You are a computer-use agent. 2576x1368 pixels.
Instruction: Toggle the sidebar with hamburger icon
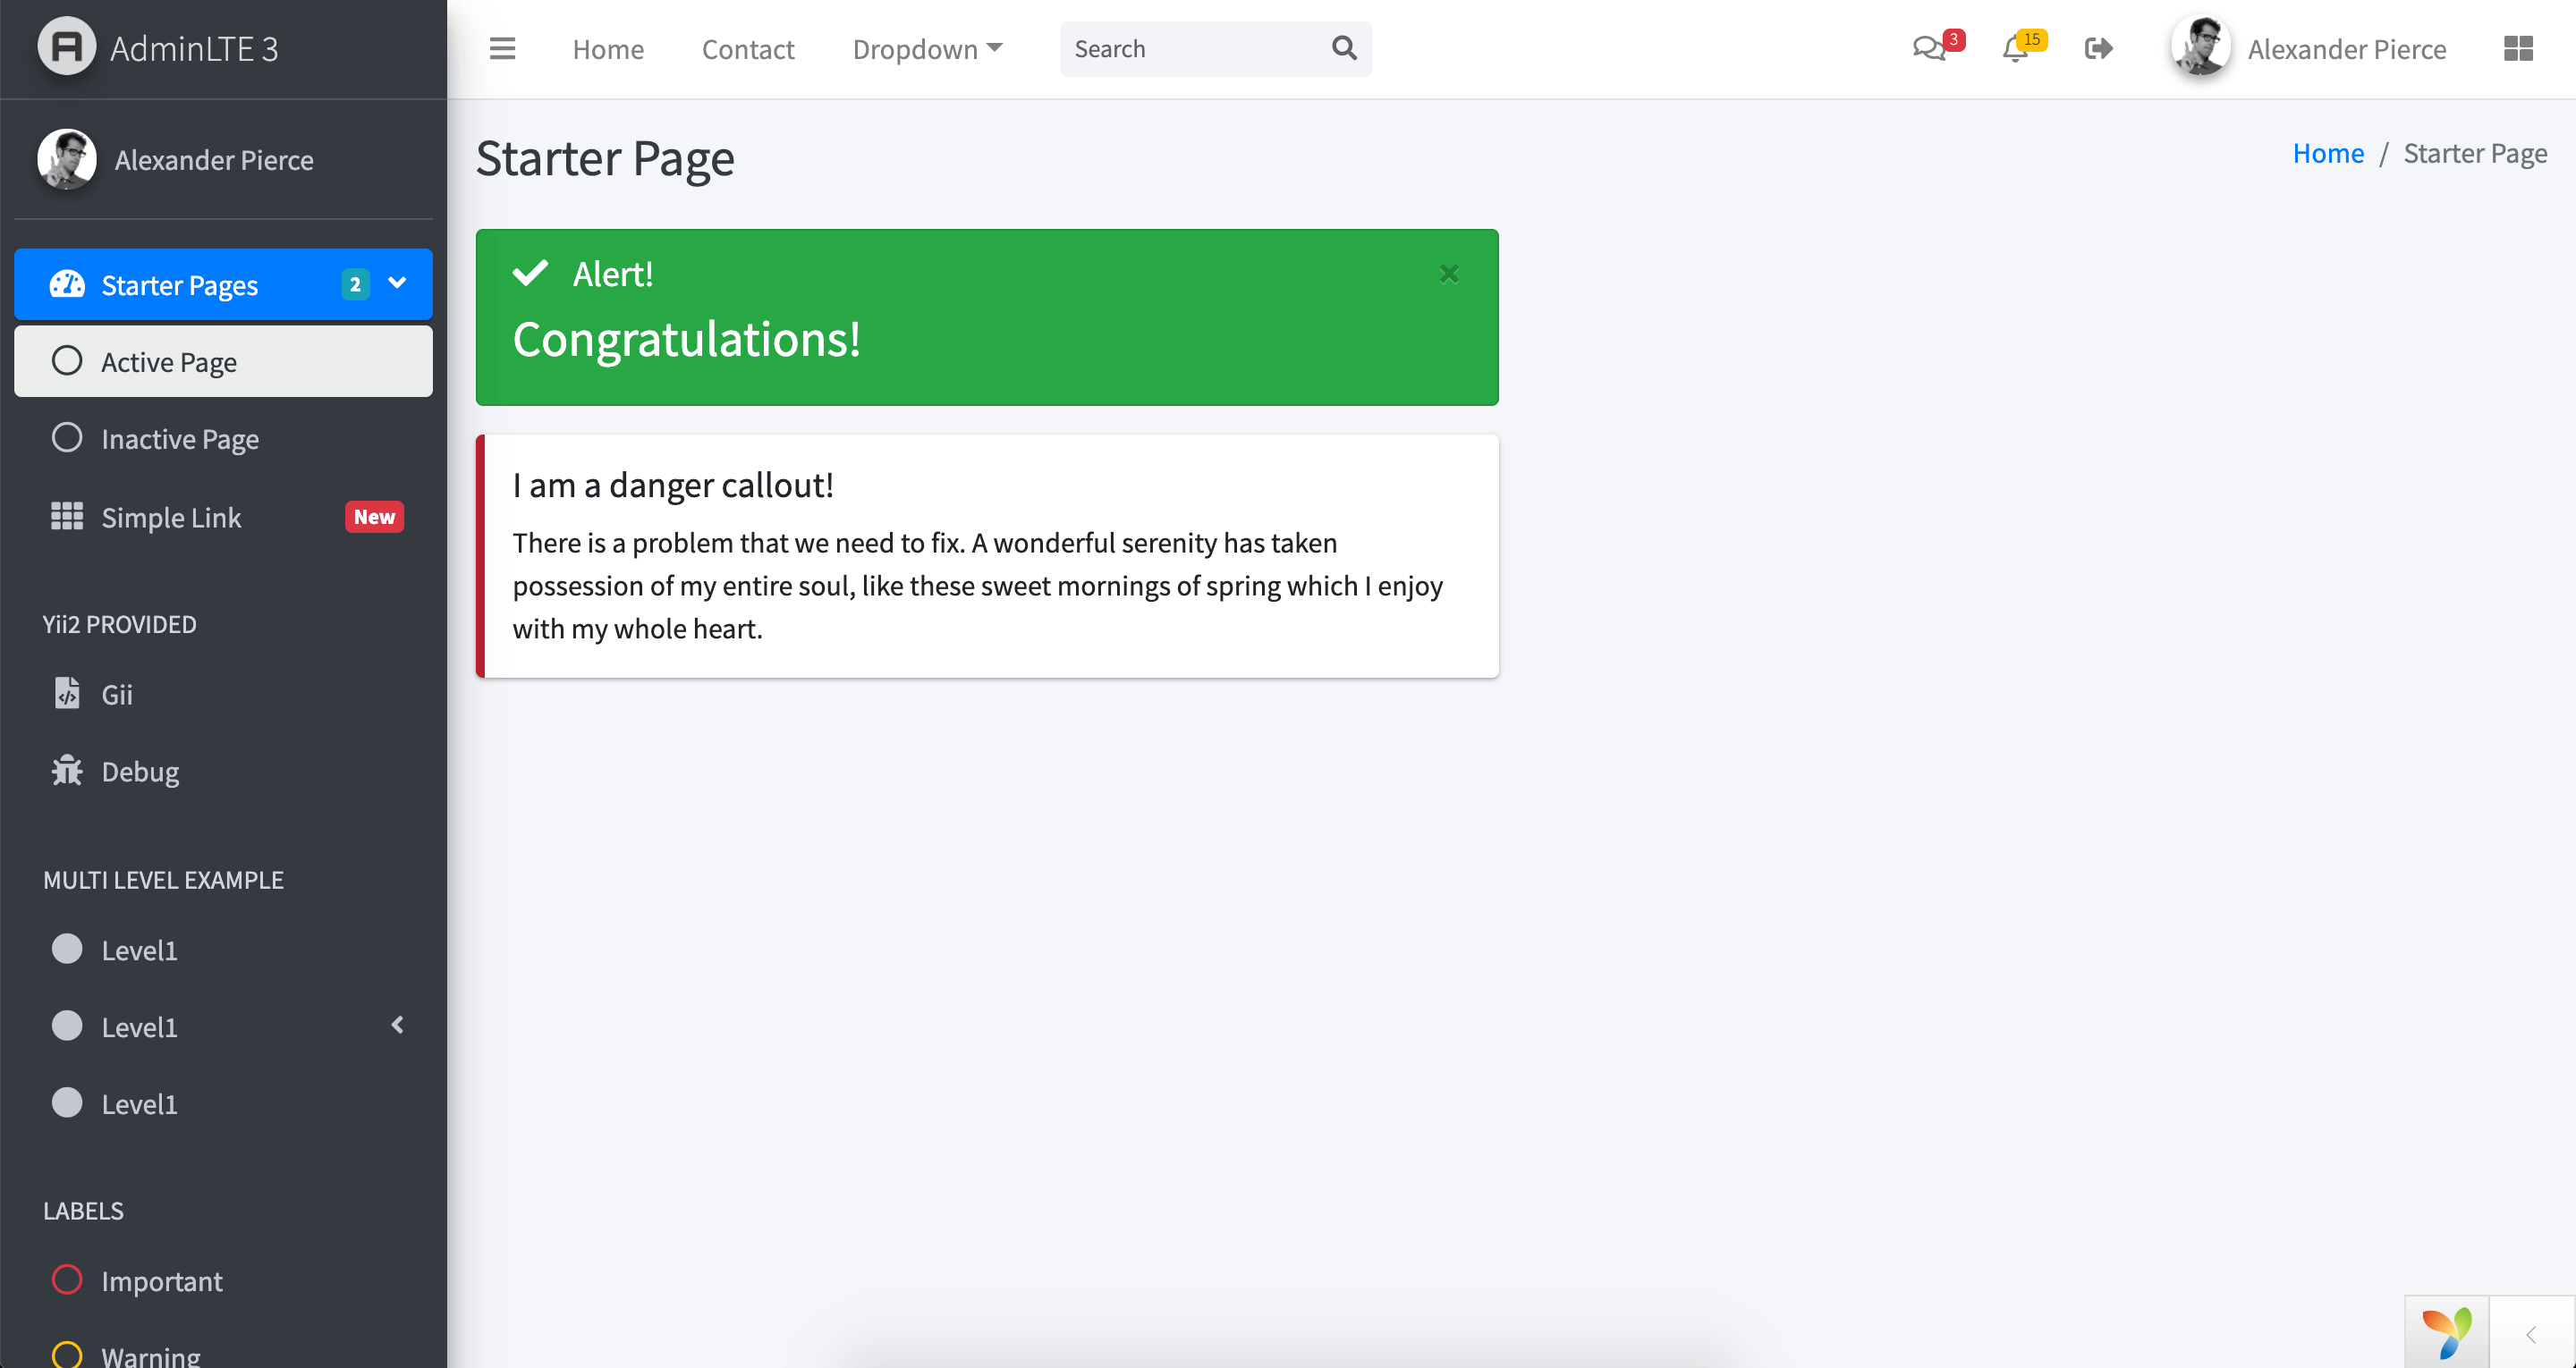pyautogui.click(x=502, y=48)
